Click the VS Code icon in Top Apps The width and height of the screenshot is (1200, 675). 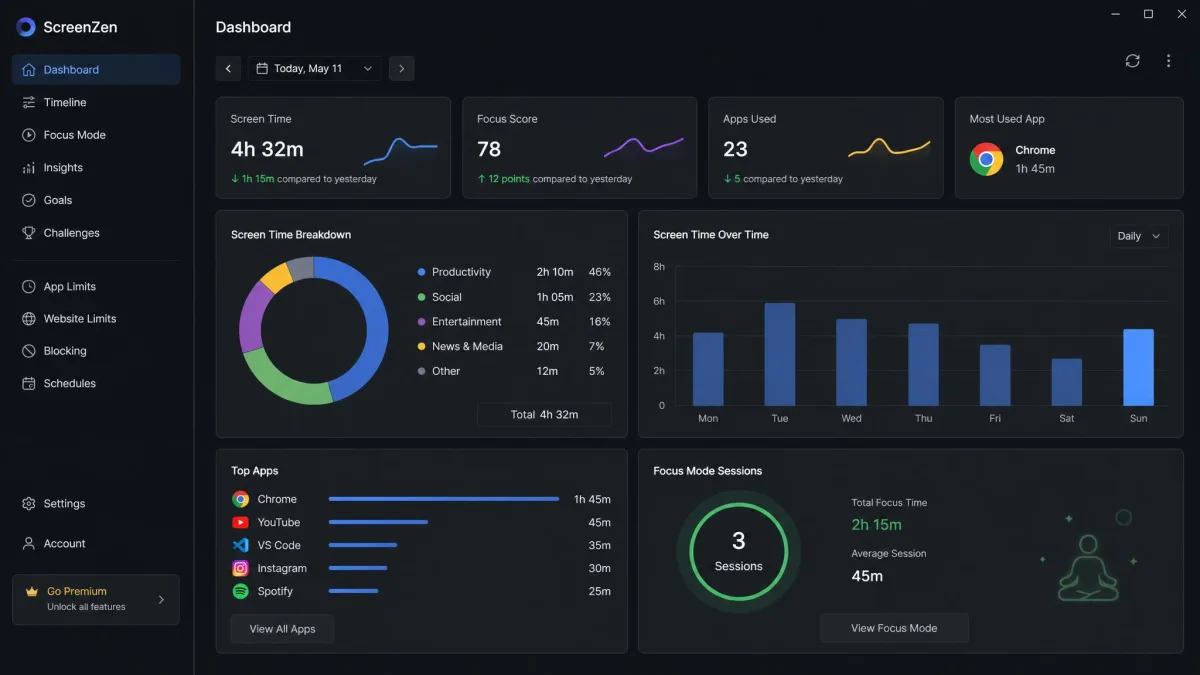tap(240, 545)
